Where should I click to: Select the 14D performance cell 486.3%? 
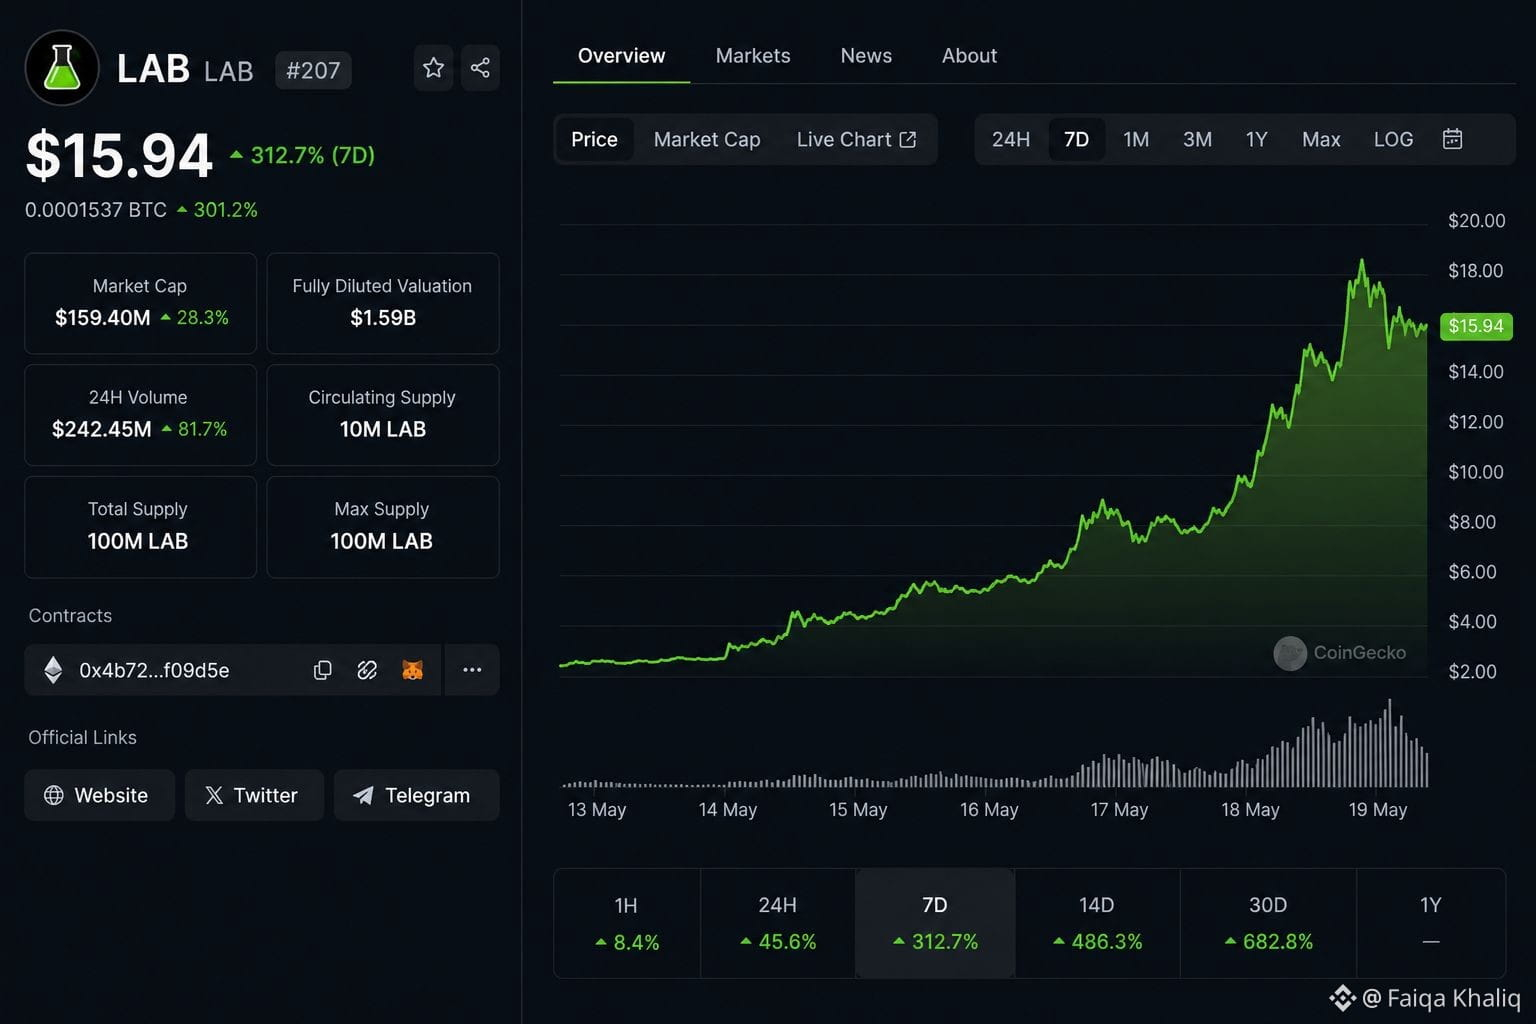click(x=1097, y=923)
